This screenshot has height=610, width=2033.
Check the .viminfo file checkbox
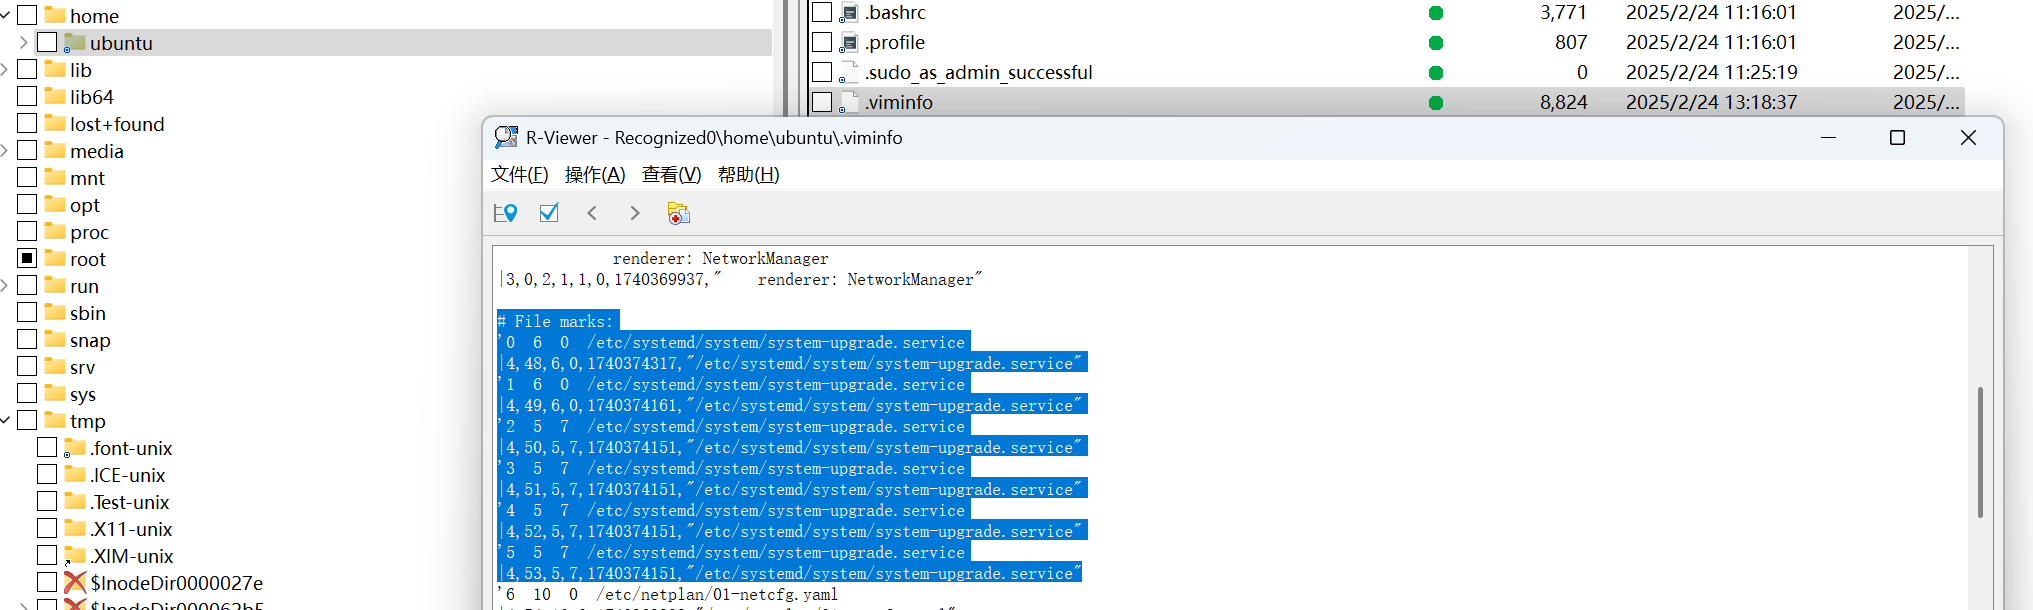coord(822,102)
